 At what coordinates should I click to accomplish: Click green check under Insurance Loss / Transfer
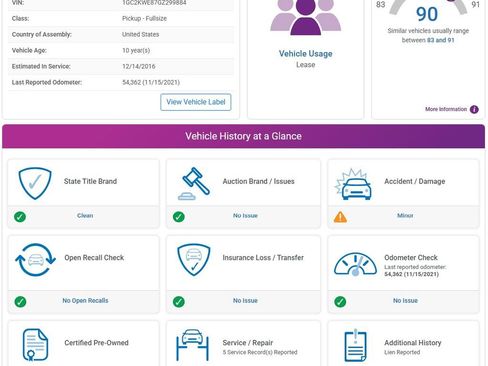179,302
